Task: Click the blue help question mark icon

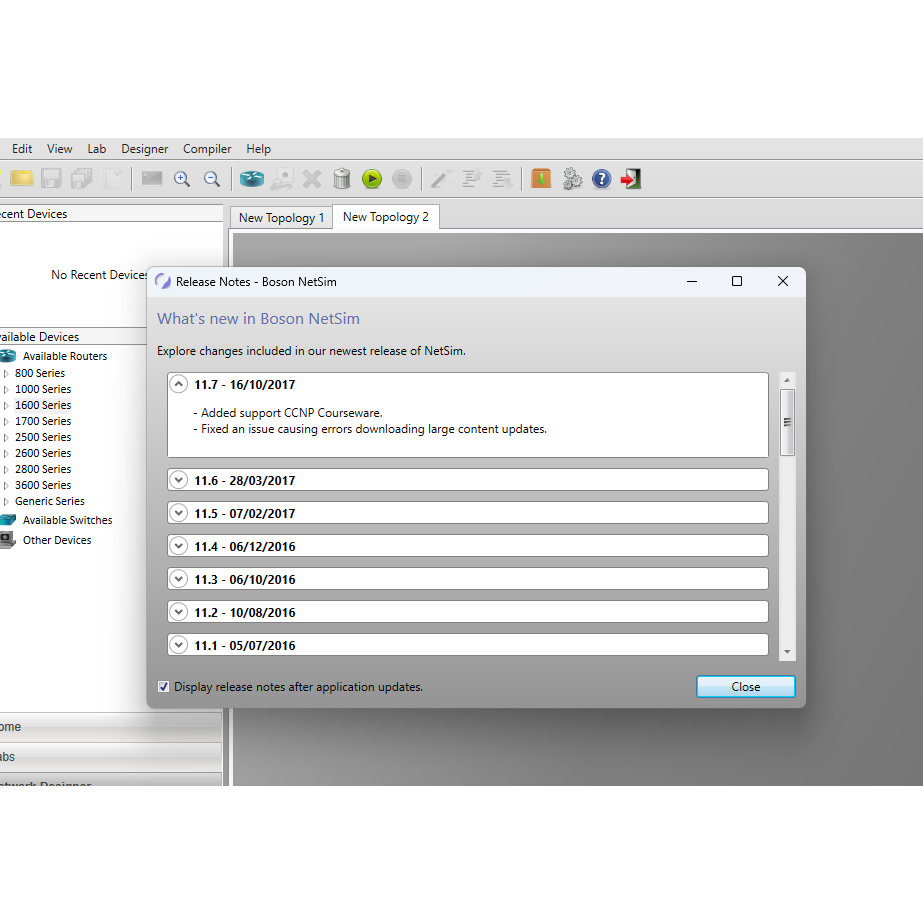Action: pyautogui.click(x=601, y=179)
